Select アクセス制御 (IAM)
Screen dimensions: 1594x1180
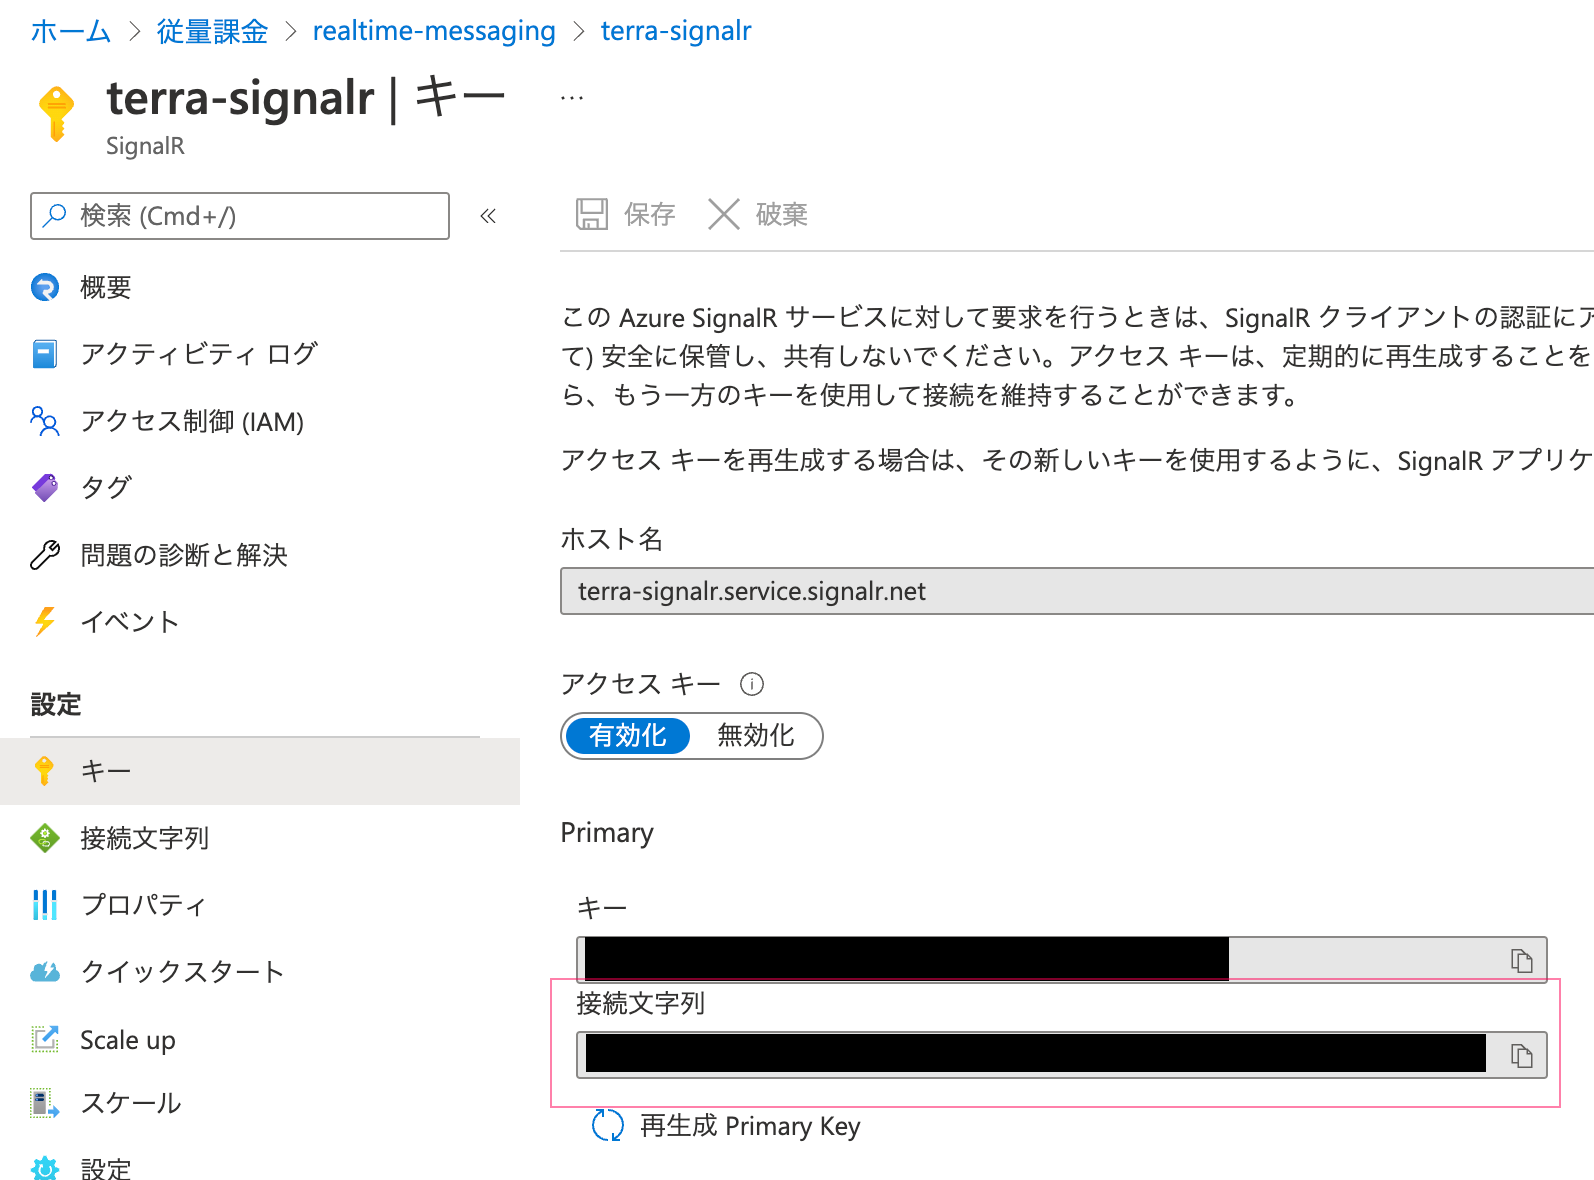click(191, 422)
